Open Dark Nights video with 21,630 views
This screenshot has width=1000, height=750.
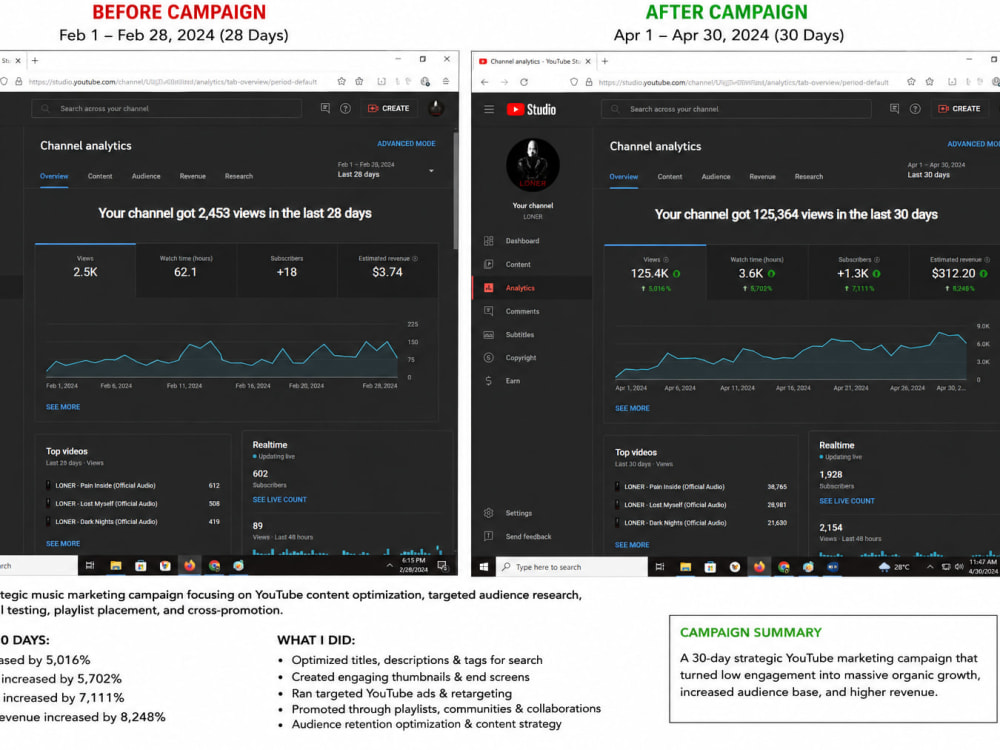pyautogui.click(x=701, y=523)
